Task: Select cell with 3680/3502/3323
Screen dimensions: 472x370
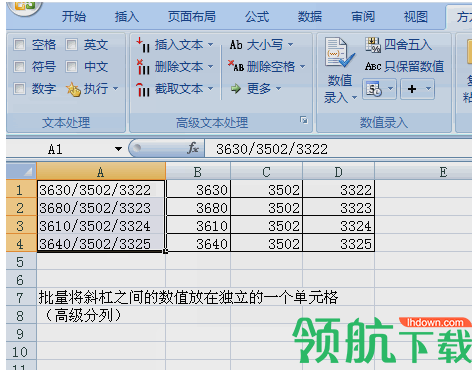Action: tap(101, 208)
